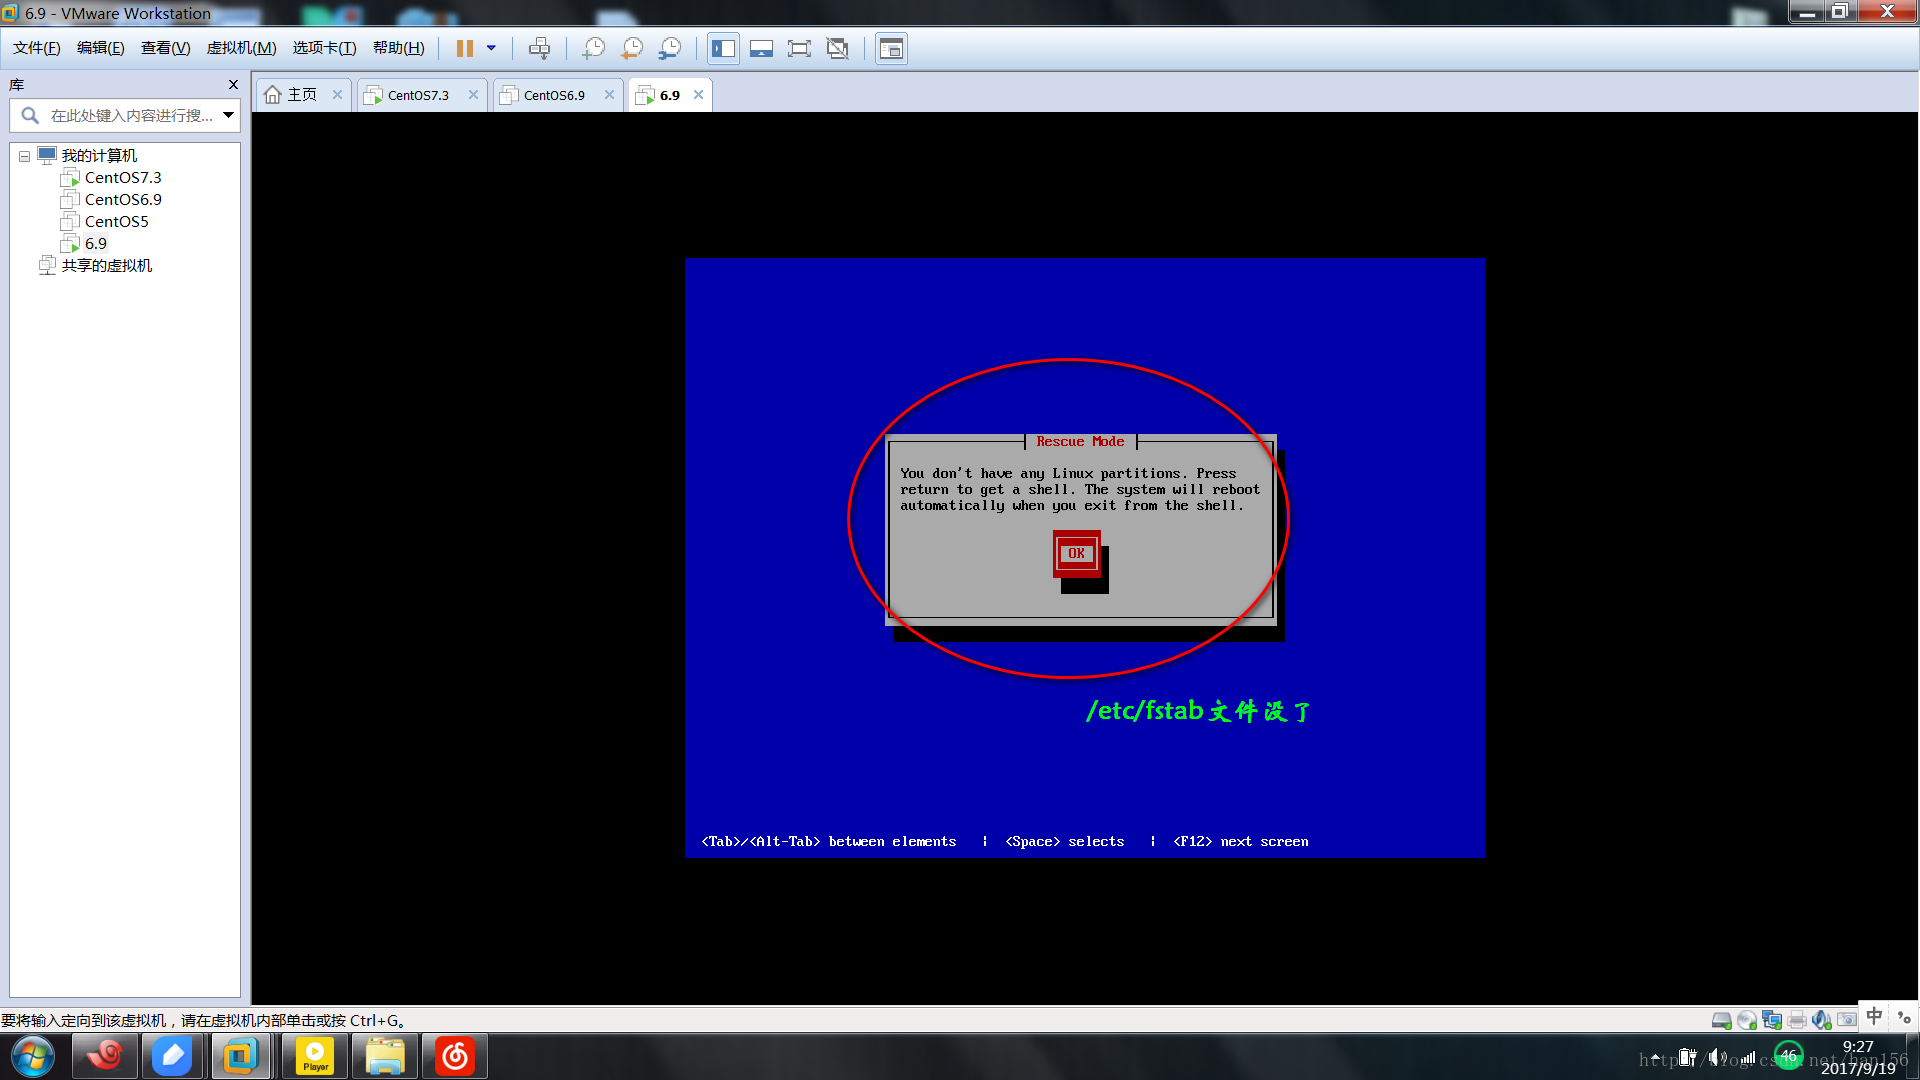This screenshot has height=1080, width=1920.
Task: Open the 虚拟机(M) menu
Action: pos(241,48)
